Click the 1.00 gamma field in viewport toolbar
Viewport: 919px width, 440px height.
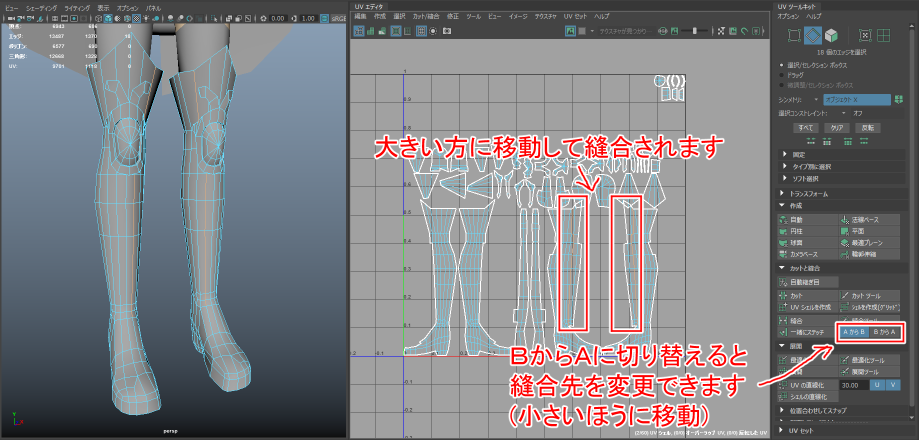click(307, 18)
